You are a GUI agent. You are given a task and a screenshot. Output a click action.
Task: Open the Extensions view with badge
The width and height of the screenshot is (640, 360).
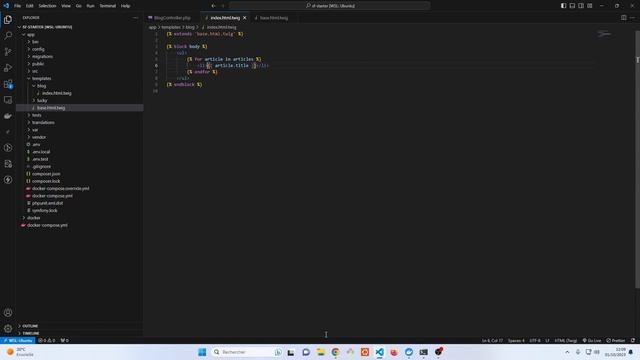(8, 84)
